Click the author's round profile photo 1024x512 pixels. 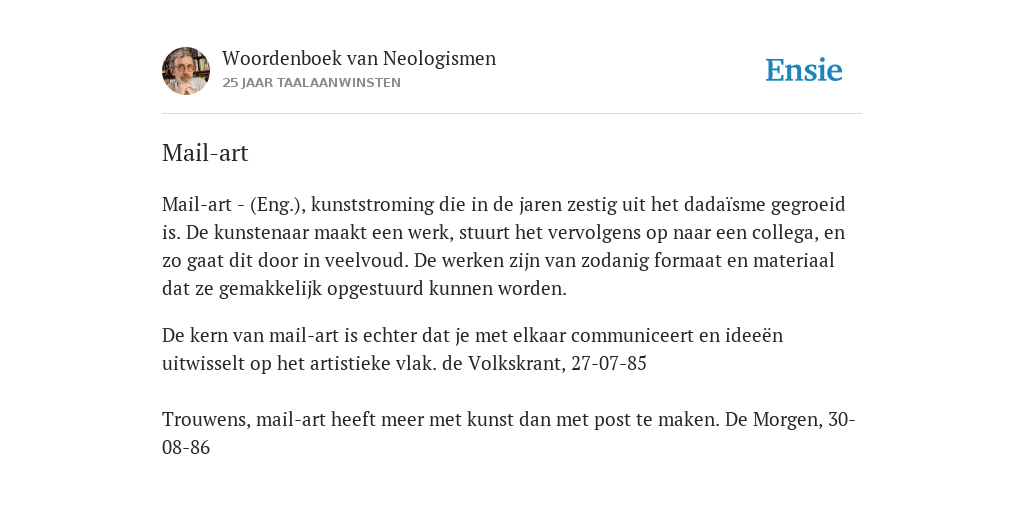186,71
